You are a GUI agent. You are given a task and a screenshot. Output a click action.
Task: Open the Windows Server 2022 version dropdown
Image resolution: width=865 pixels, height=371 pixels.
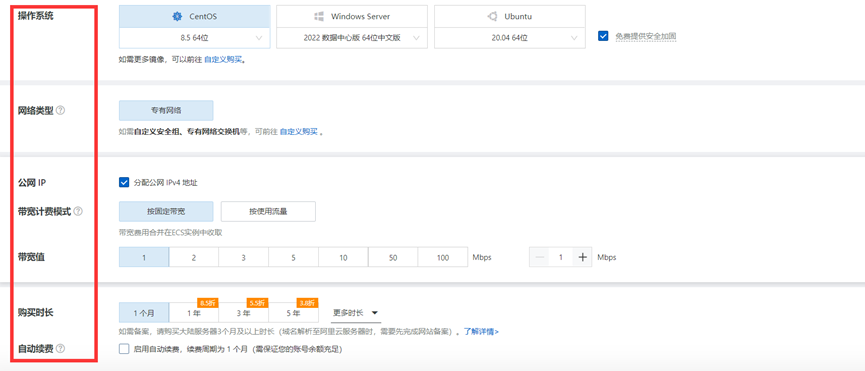(352, 38)
